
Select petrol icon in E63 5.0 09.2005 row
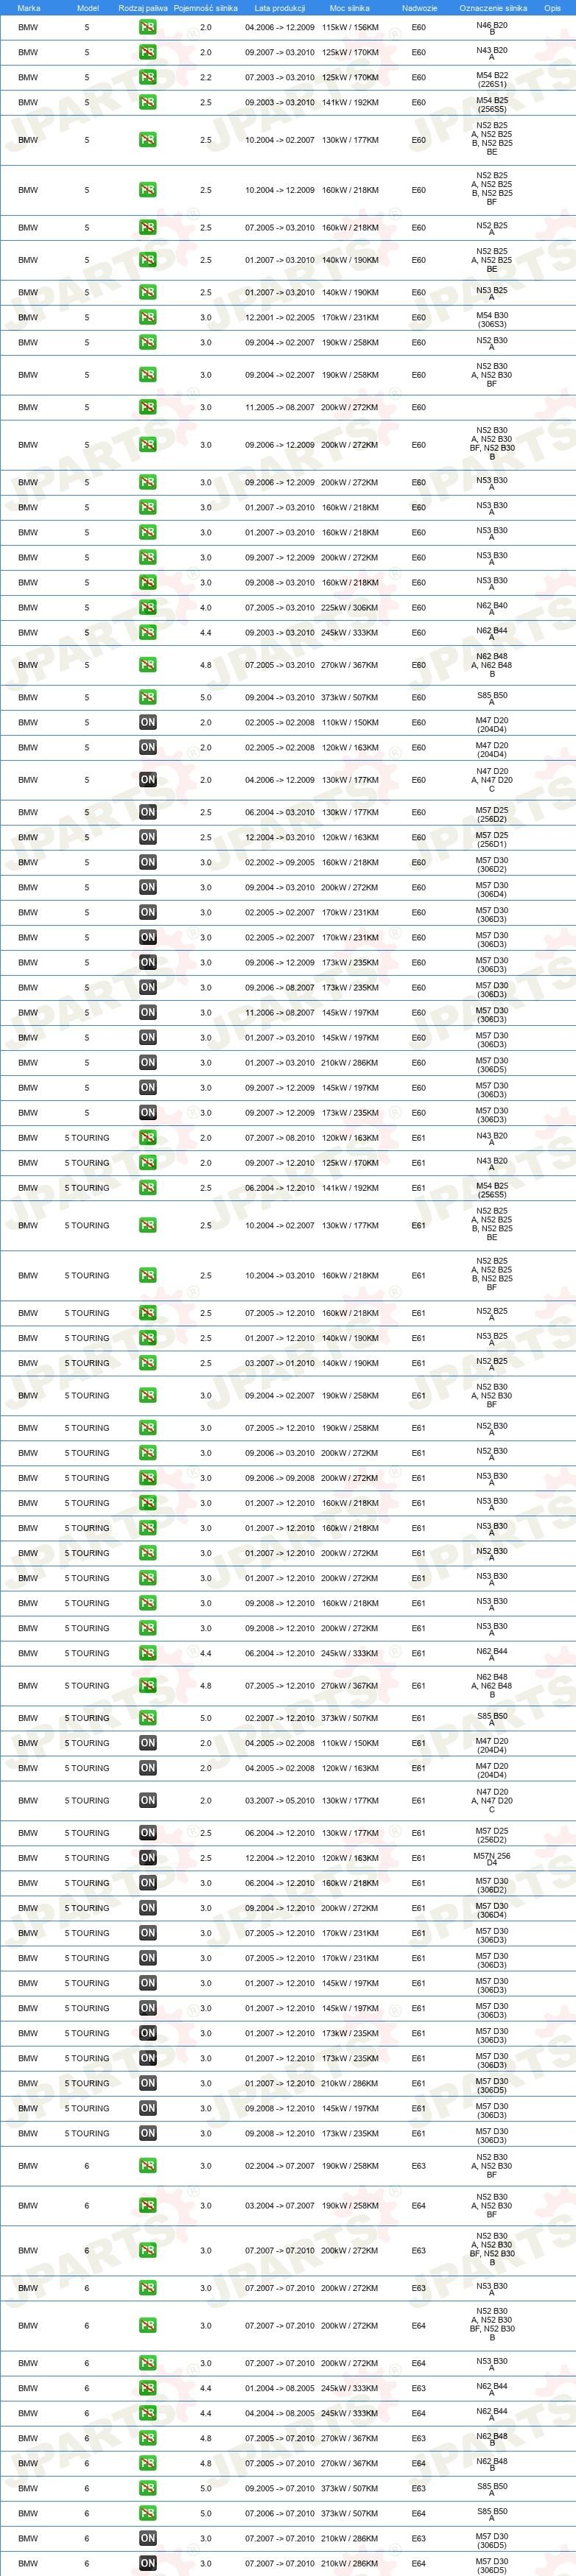tap(148, 2488)
